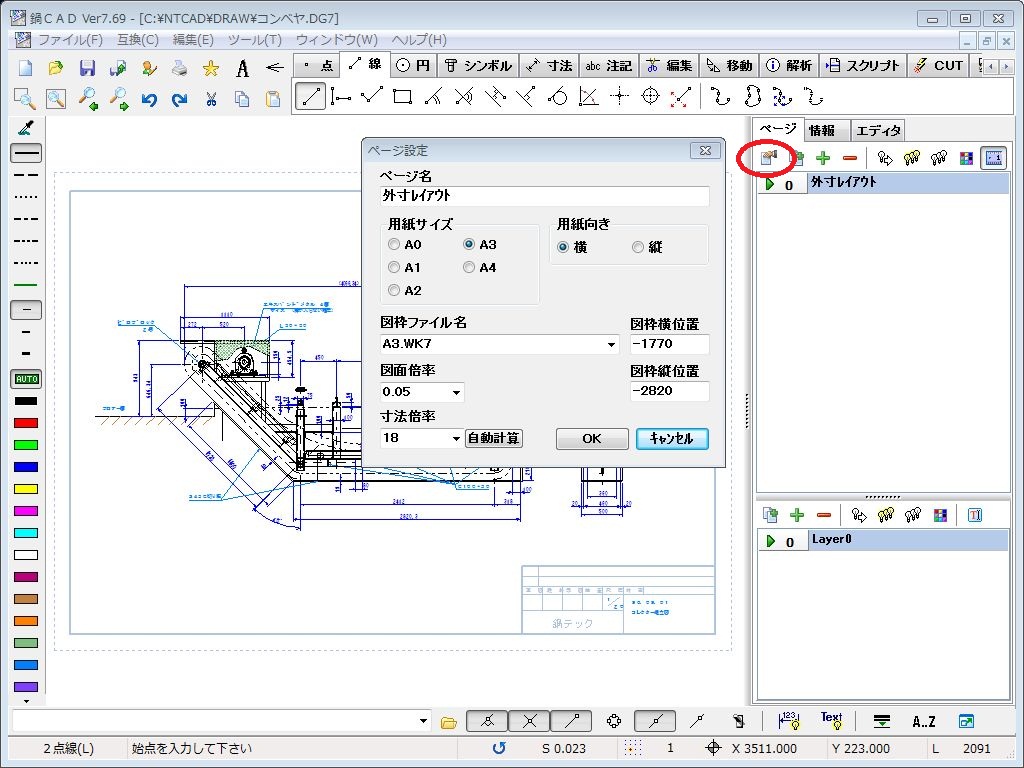Cut with the scissors icon
1024x768 pixels.
(x=211, y=99)
